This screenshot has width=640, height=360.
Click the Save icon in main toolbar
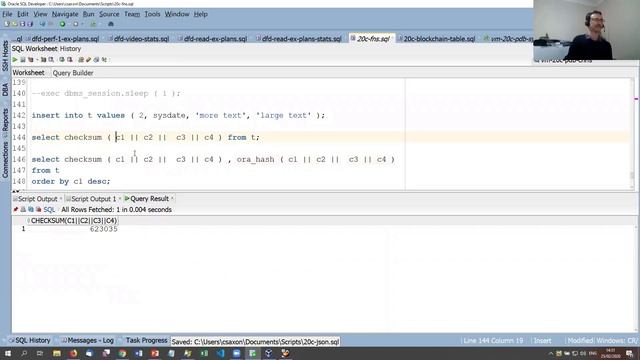click(22, 24)
